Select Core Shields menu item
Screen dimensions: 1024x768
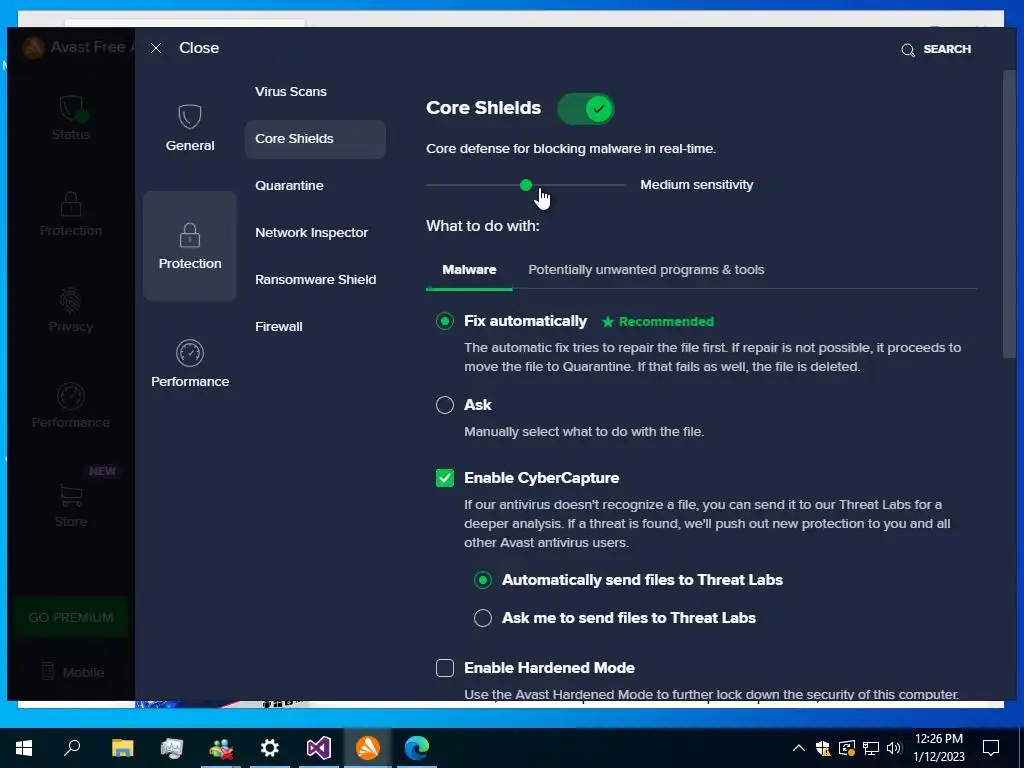pos(315,138)
